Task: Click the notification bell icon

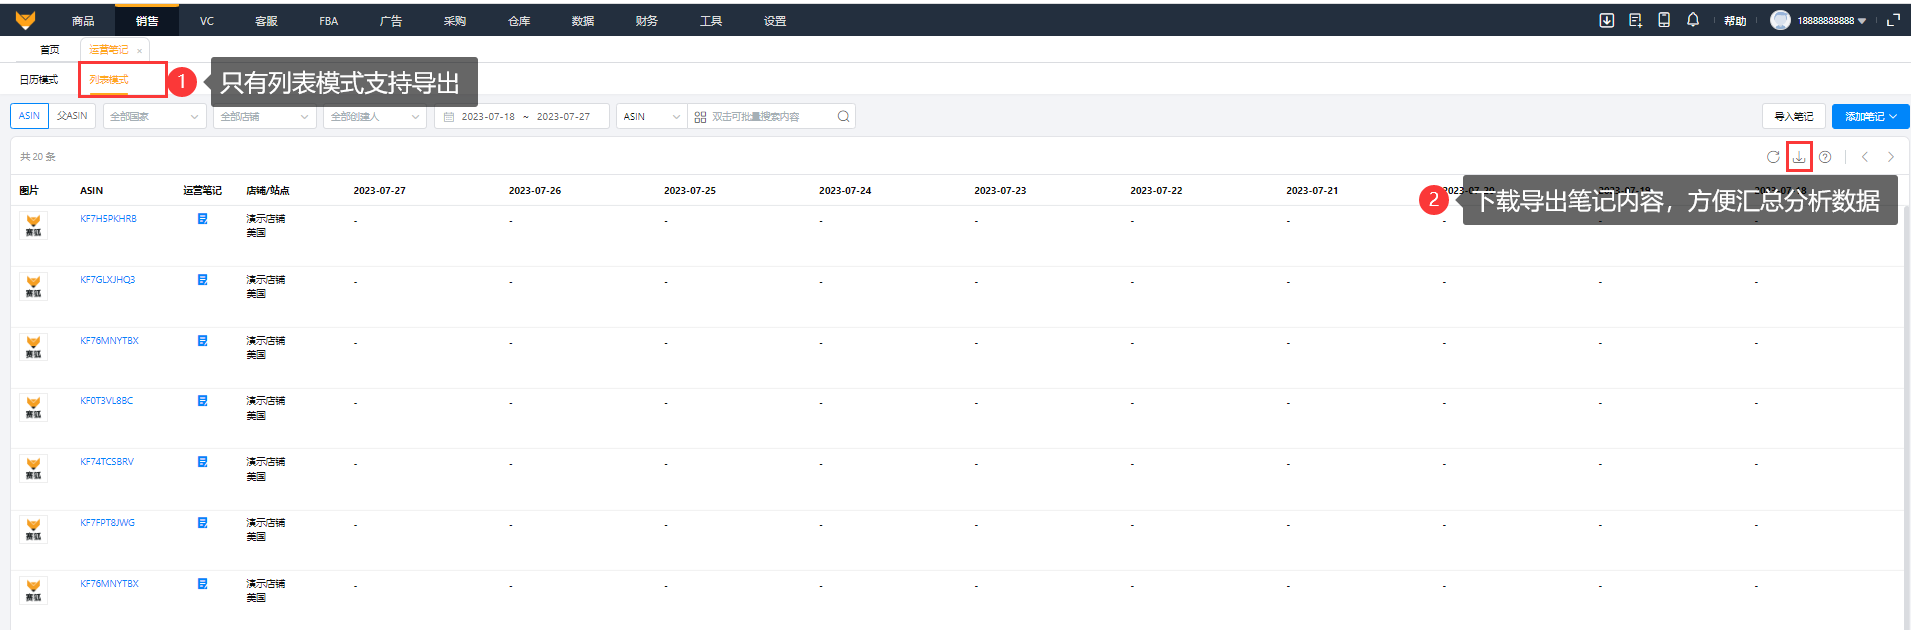Action: 1693,20
